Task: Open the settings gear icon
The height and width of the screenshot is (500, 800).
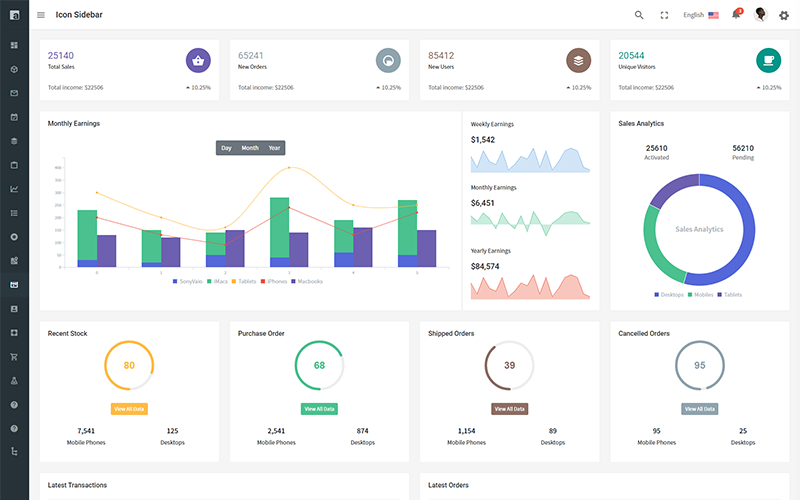Action: [784, 15]
